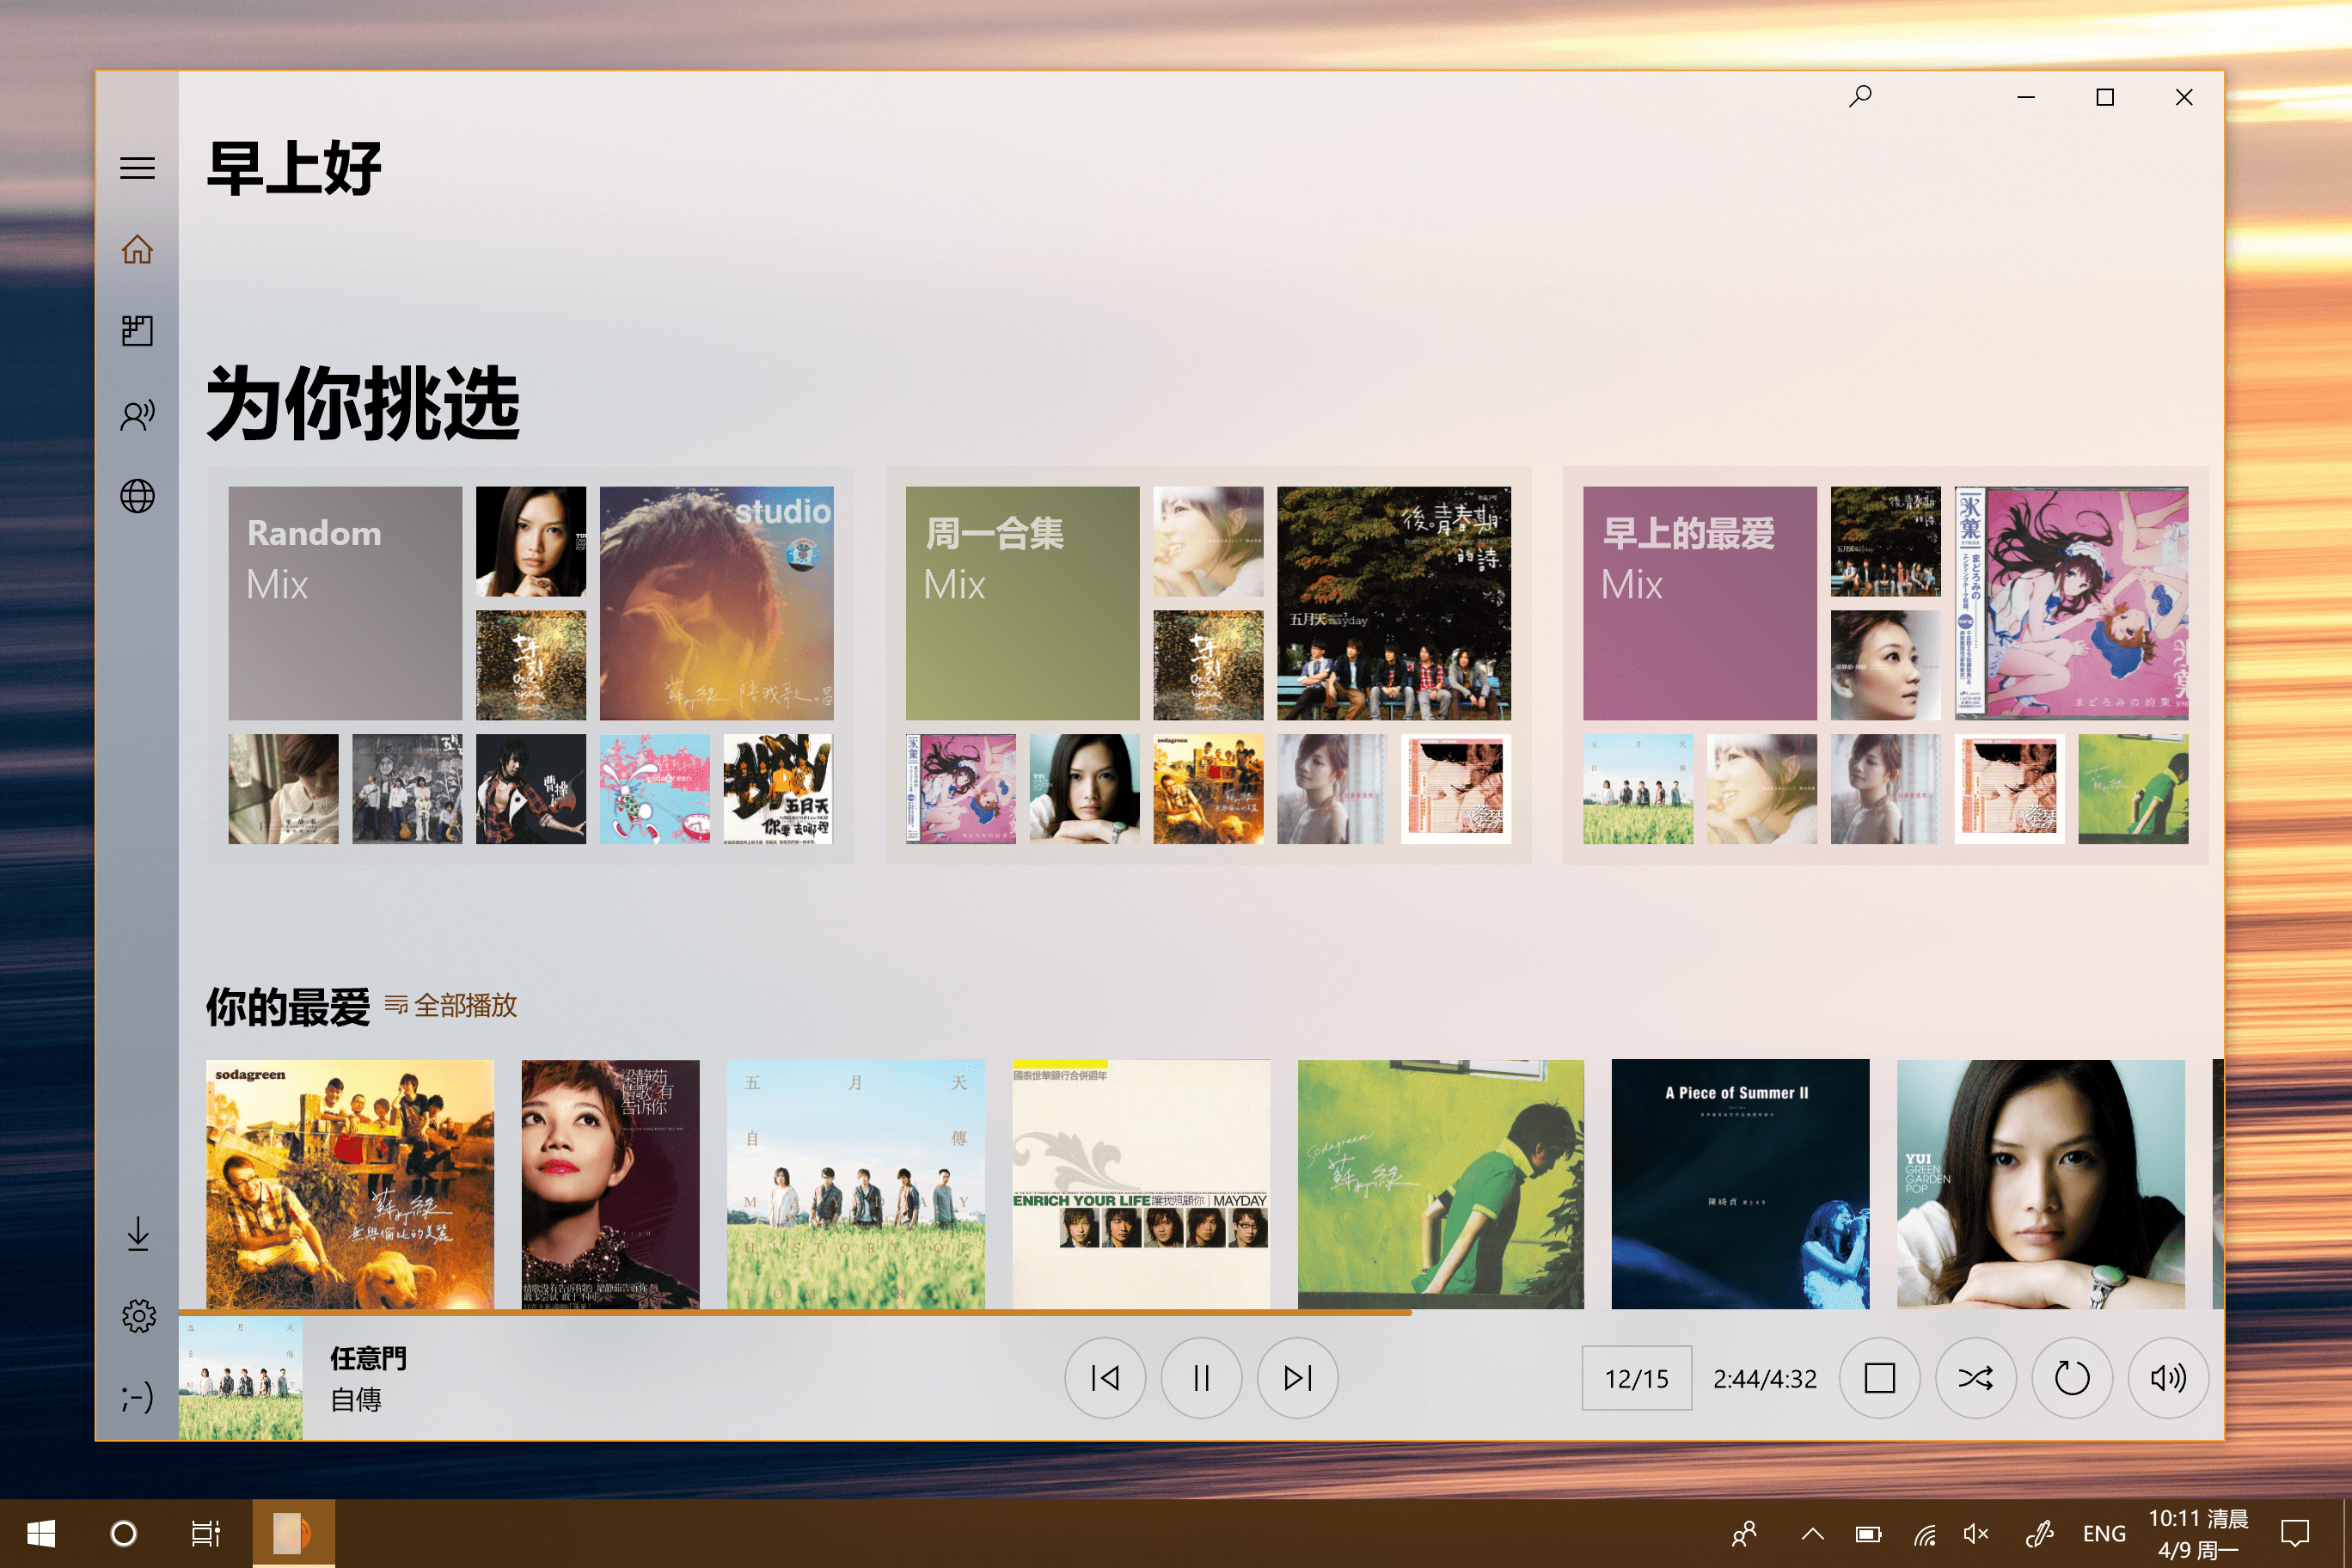This screenshot has height=1568, width=2352.
Task: Click the 任意門 song title
Action: coord(368,1358)
